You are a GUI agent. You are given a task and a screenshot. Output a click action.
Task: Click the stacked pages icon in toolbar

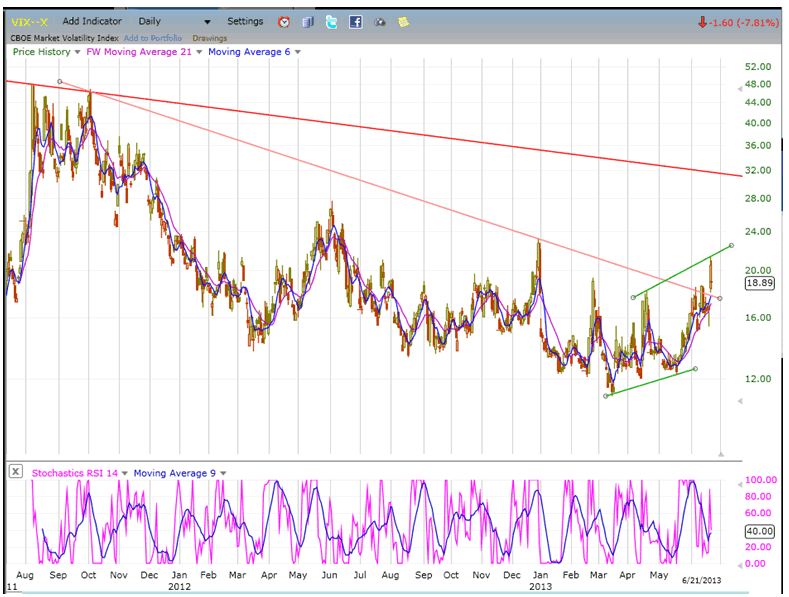[x=307, y=21]
